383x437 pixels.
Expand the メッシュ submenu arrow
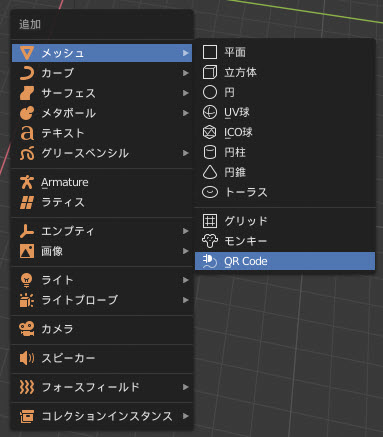[186, 53]
